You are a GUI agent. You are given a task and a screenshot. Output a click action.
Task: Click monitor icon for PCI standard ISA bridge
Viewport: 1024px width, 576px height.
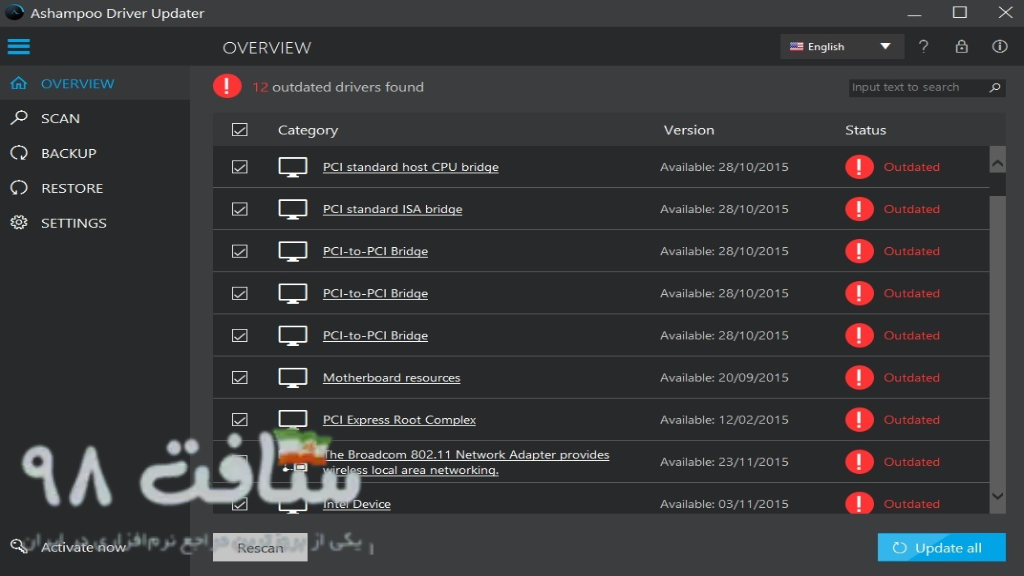[x=293, y=209]
